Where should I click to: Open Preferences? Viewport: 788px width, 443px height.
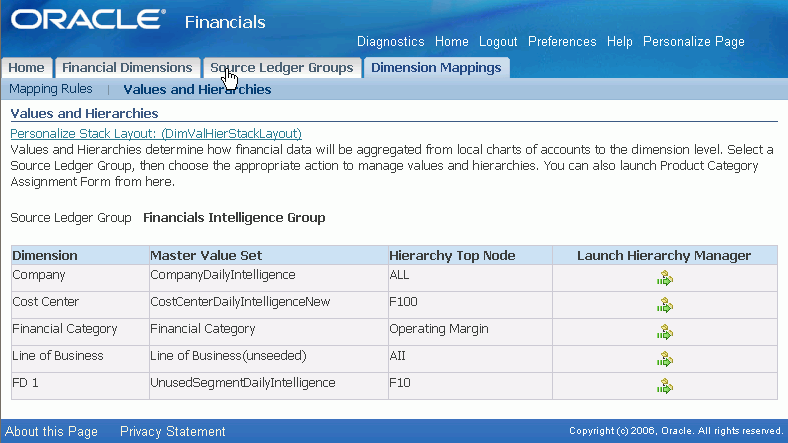pyautogui.click(x=562, y=42)
